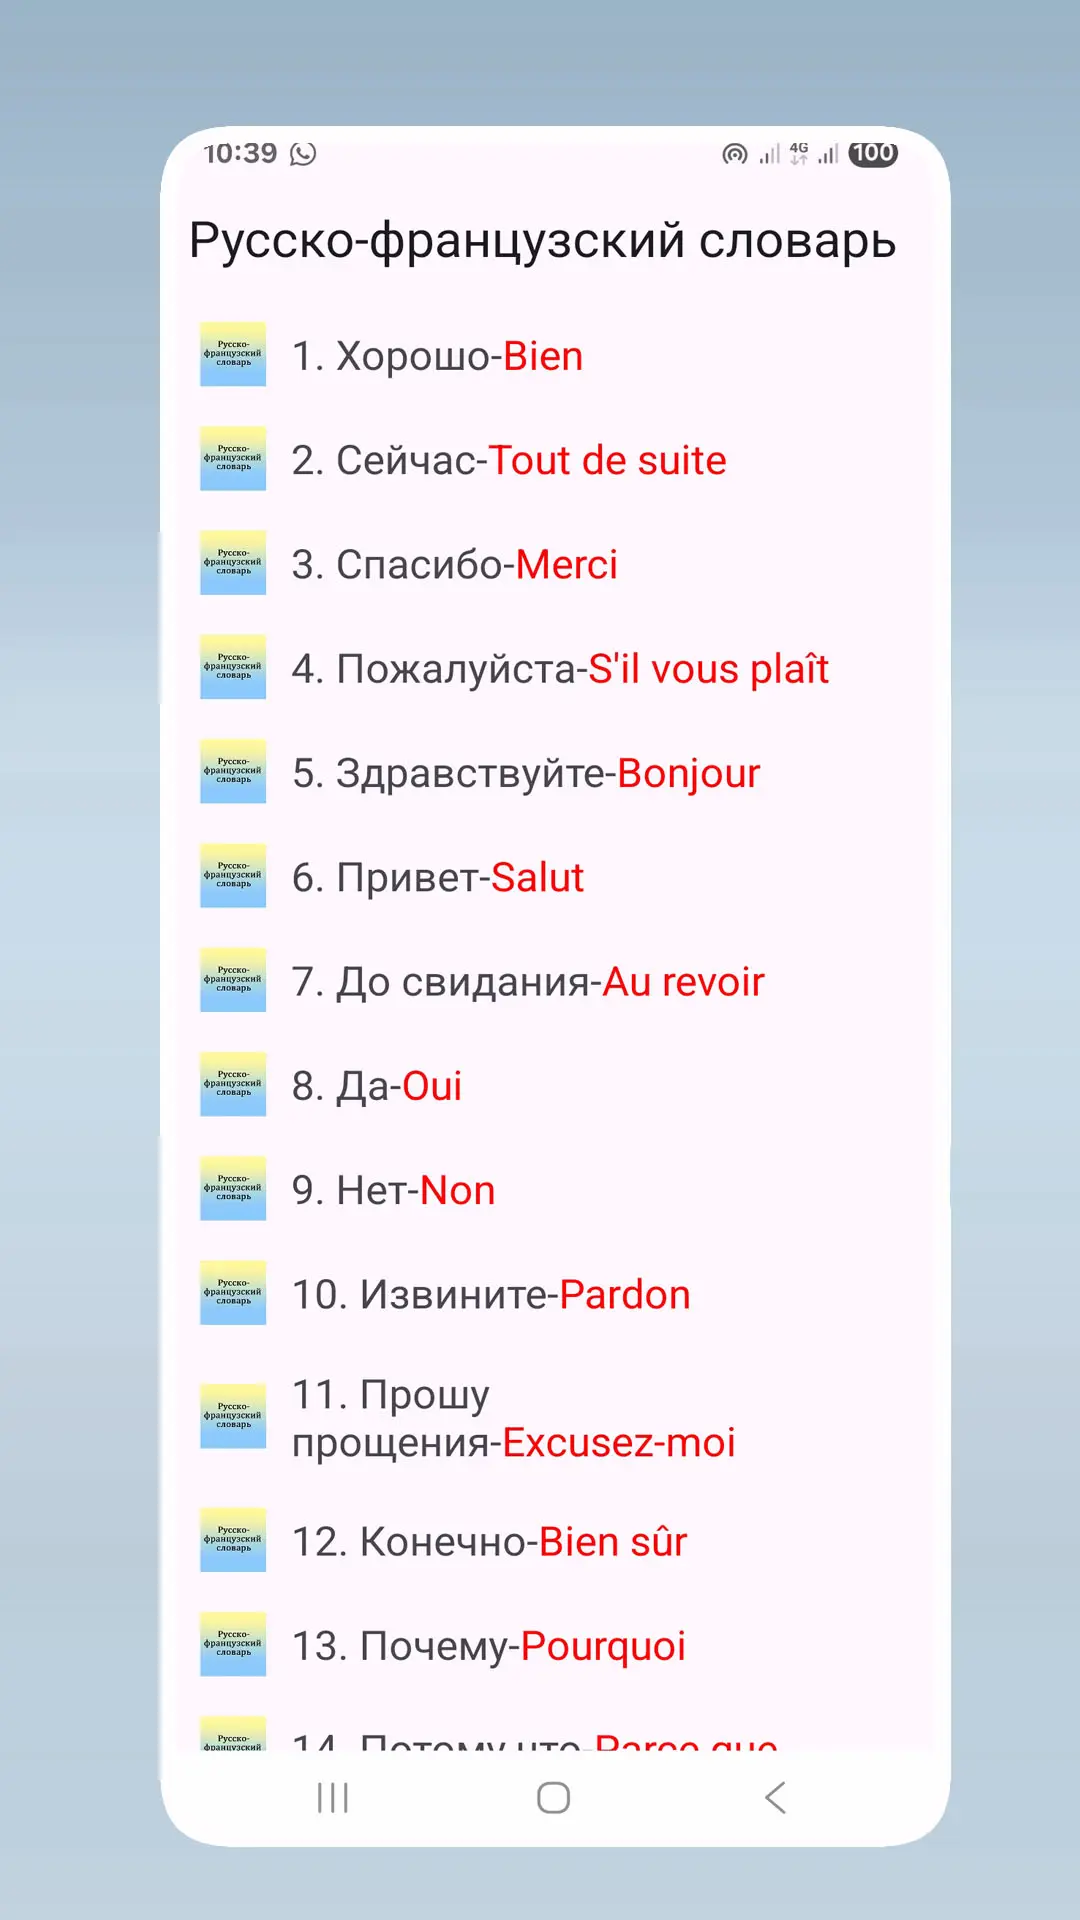Tap the Android back navigation arrow

(x=775, y=1797)
